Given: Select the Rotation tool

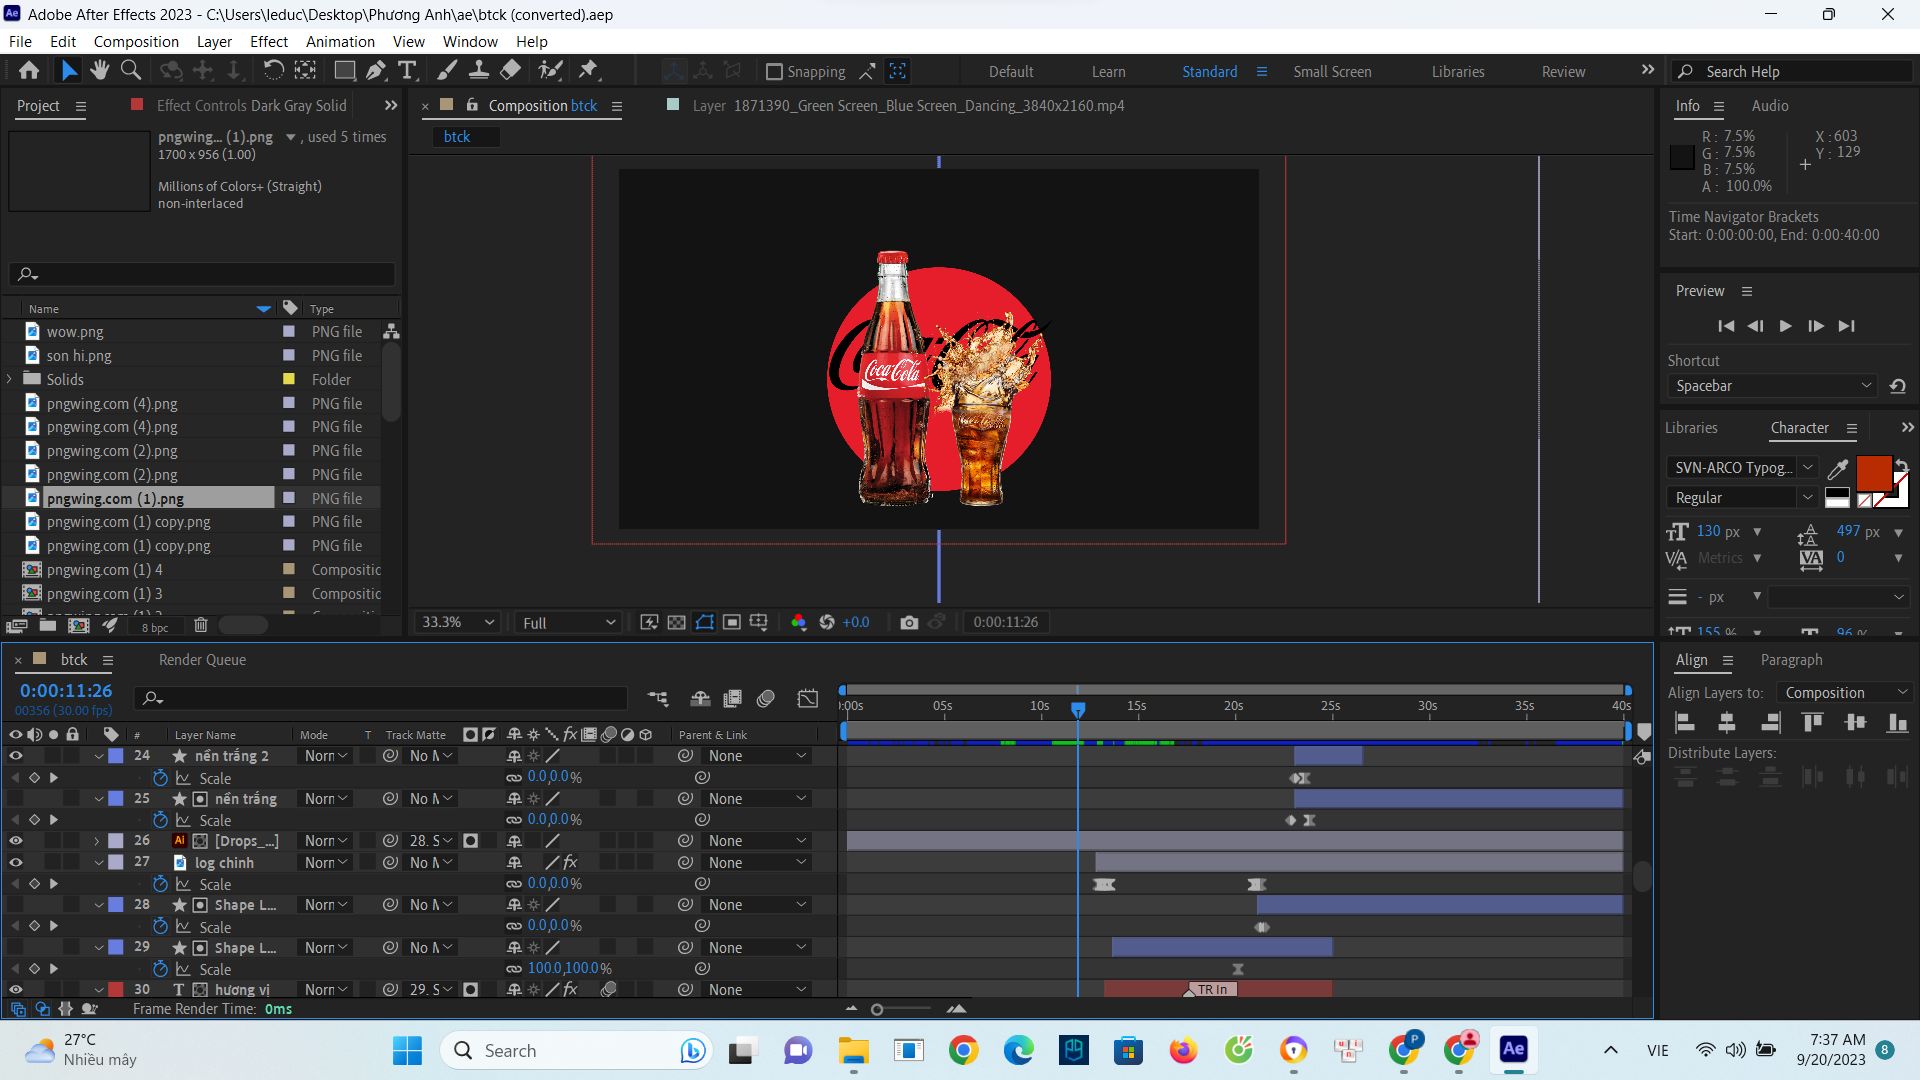Looking at the screenshot, I should click(x=273, y=70).
